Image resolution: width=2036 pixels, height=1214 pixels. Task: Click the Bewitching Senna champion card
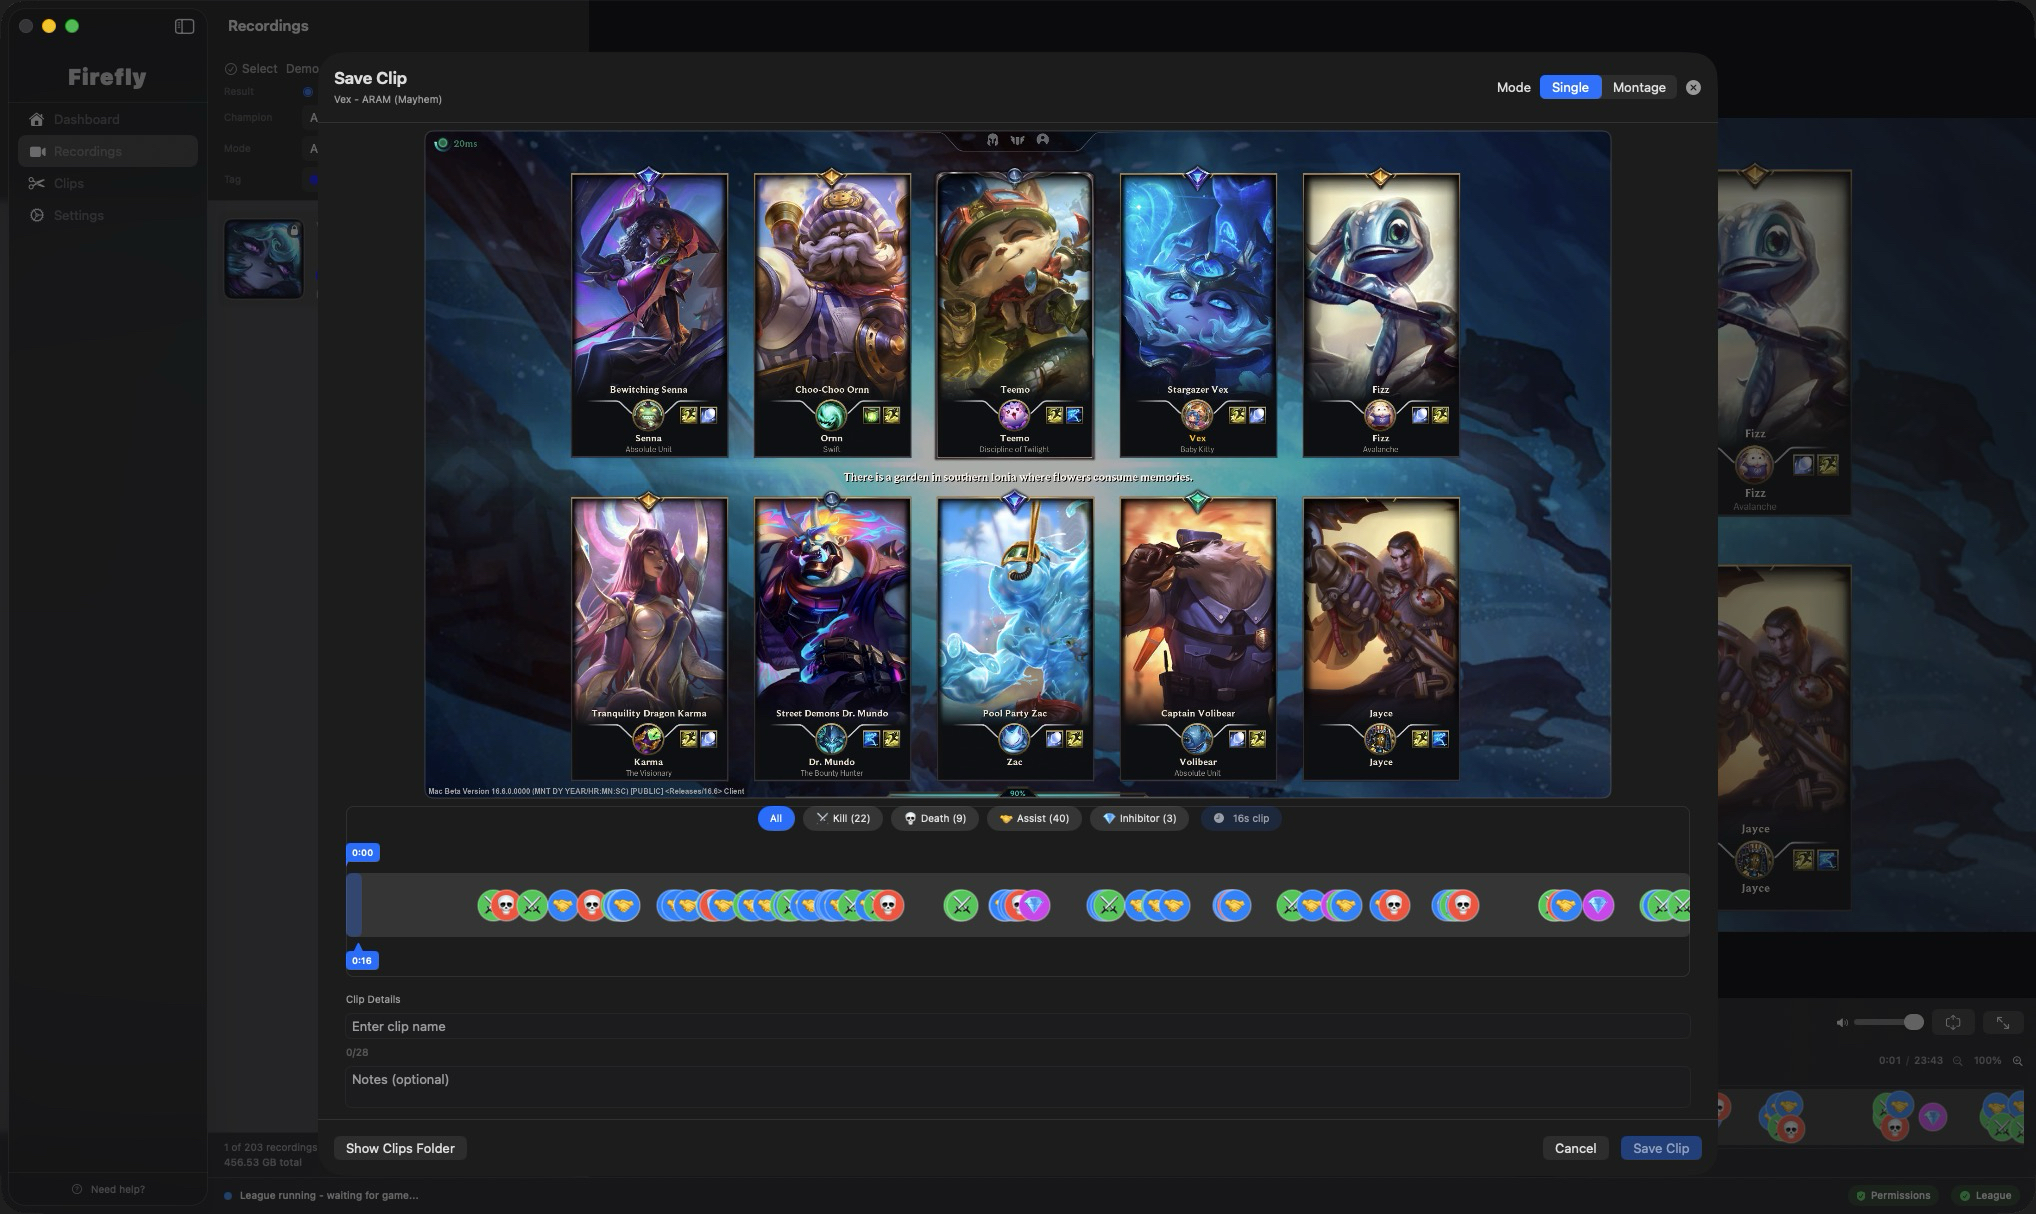[649, 315]
